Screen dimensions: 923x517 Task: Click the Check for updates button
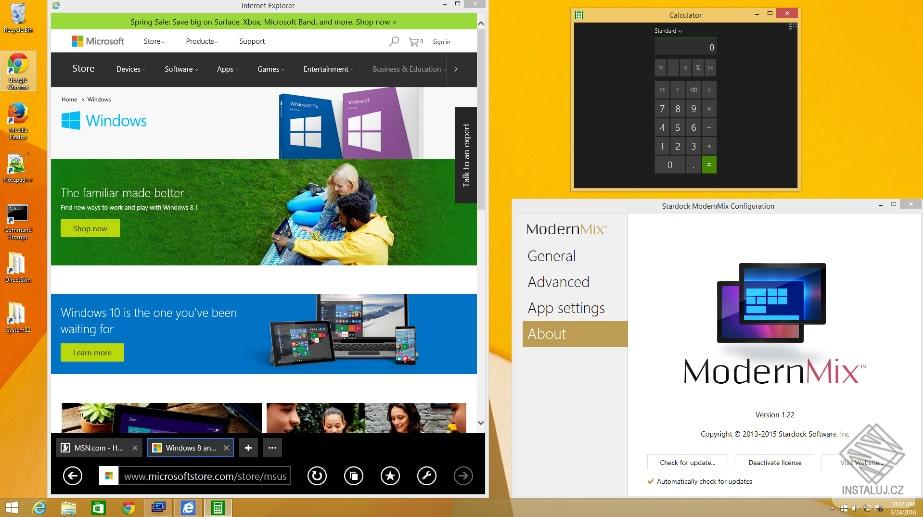click(x=687, y=463)
